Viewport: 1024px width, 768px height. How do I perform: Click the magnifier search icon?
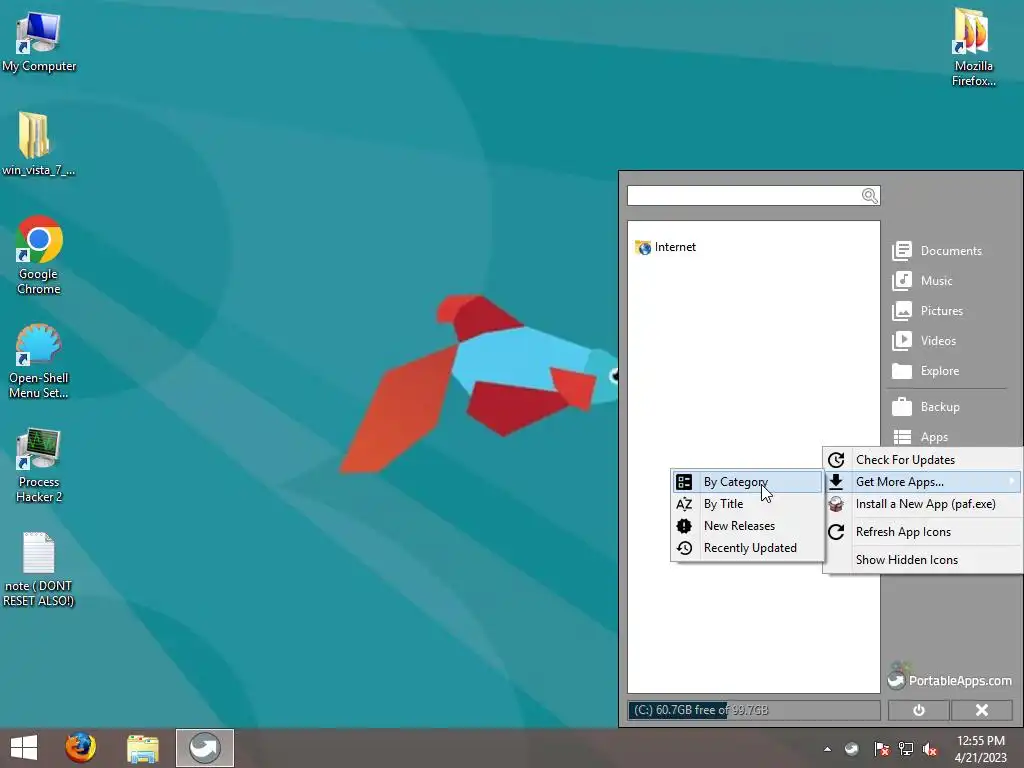tap(869, 195)
